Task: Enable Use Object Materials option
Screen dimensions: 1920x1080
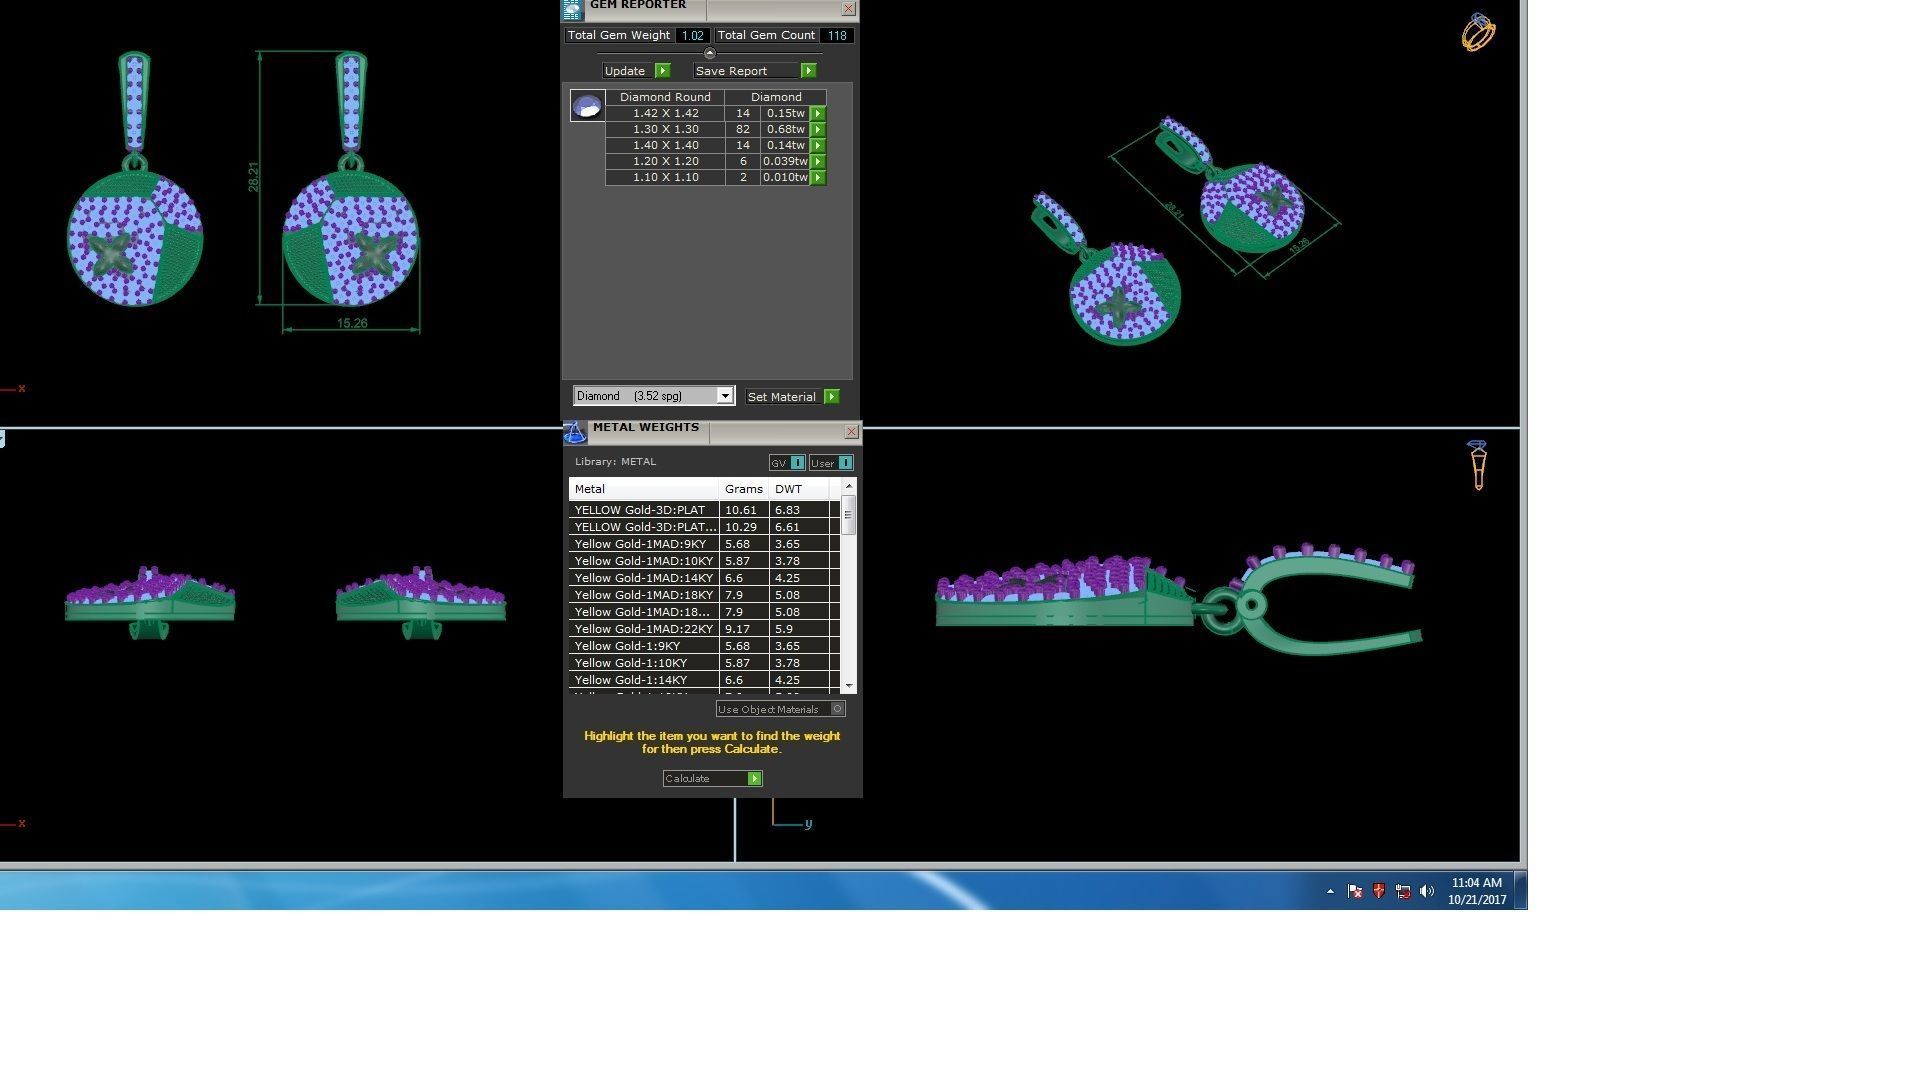Action: click(838, 709)
